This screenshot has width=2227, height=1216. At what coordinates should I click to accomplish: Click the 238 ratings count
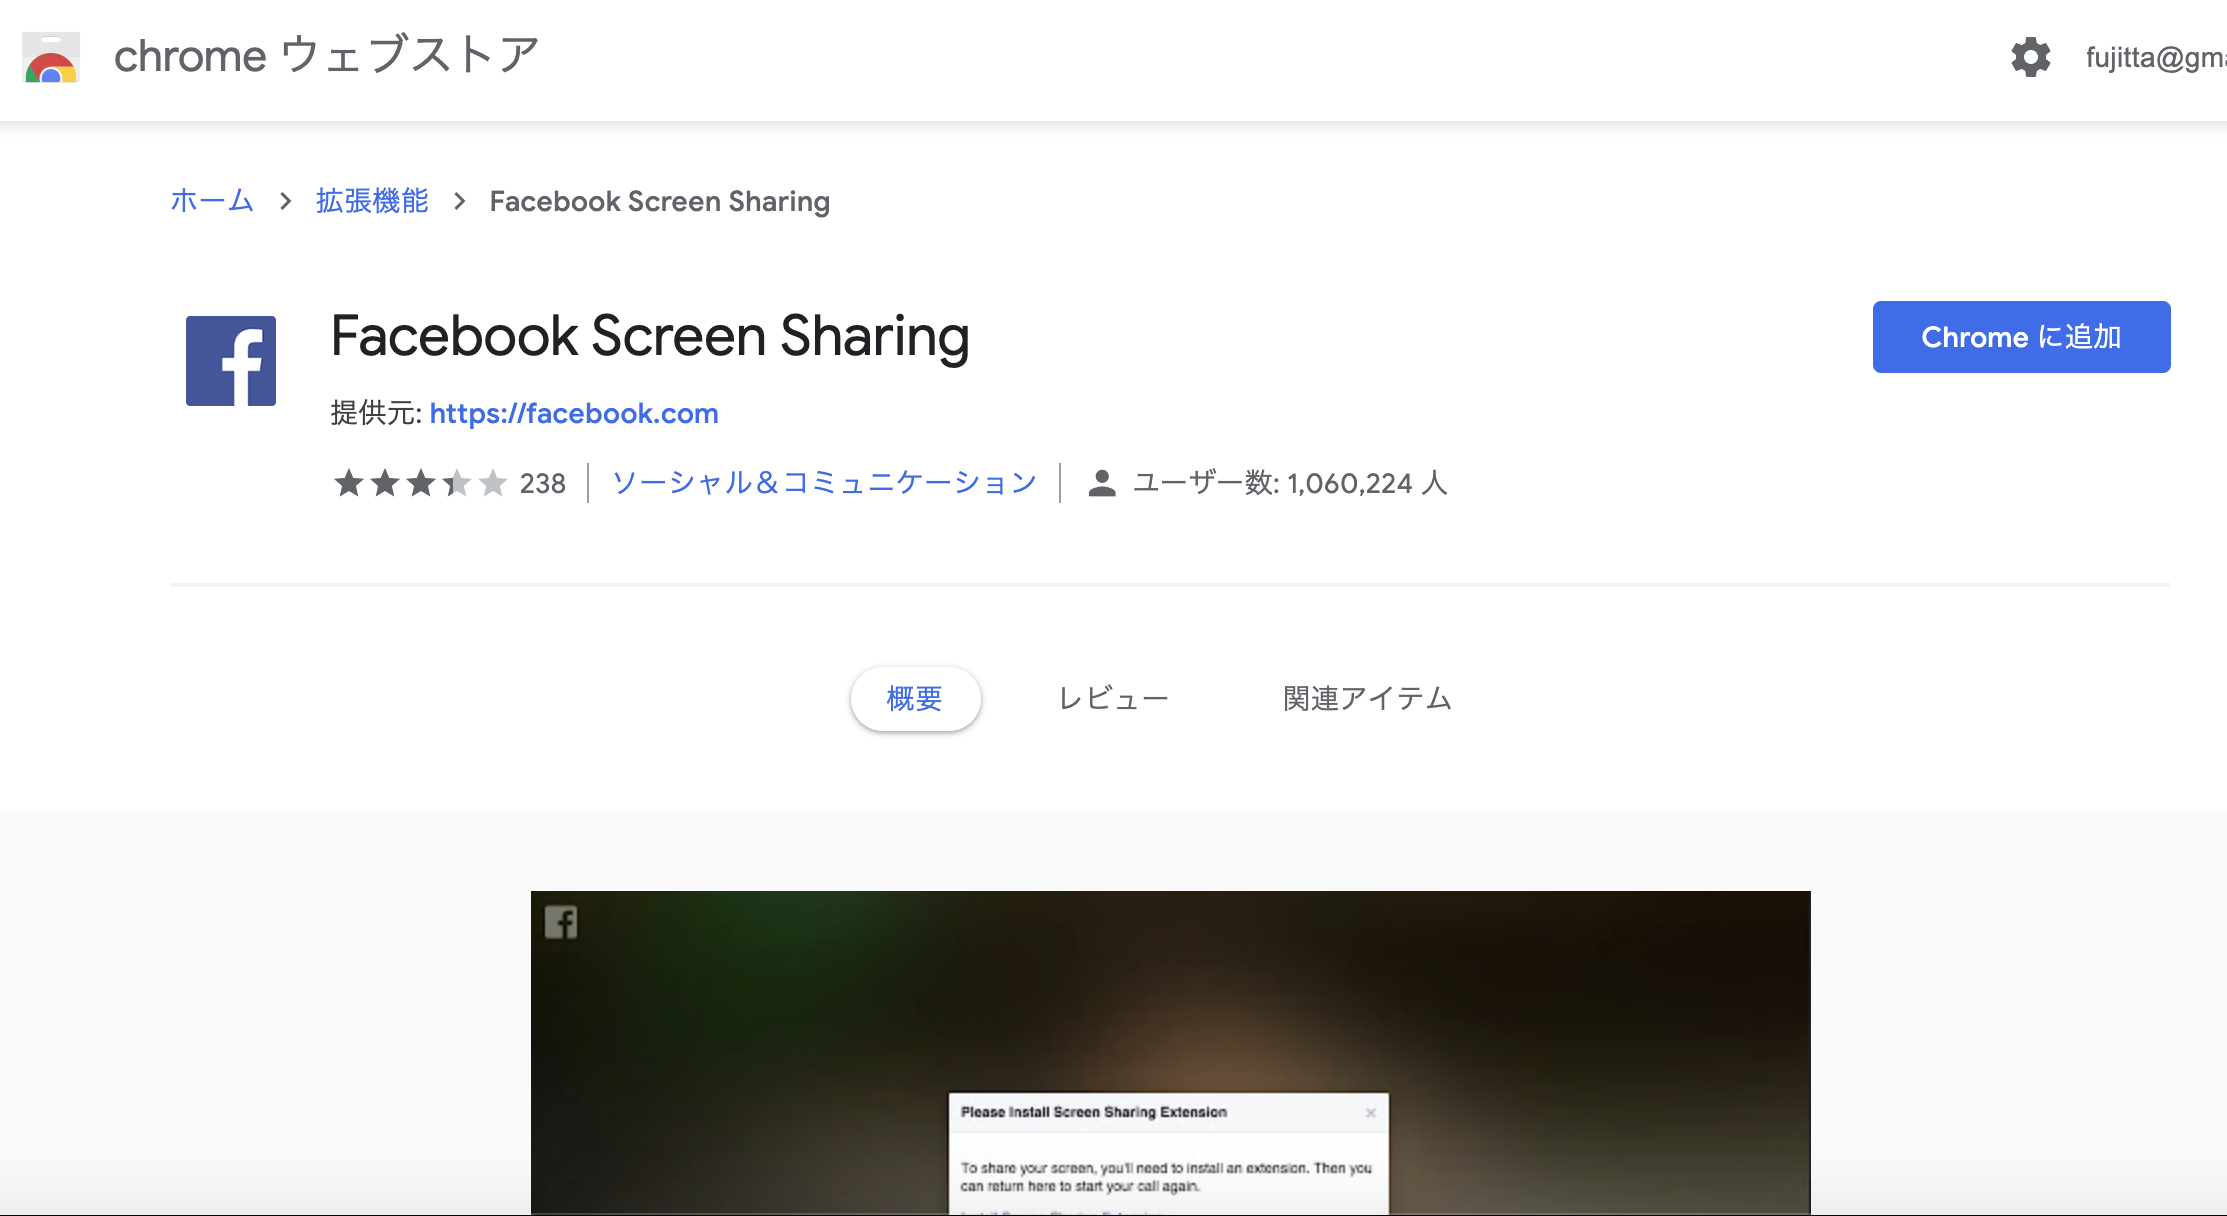pyautogui.click(x=543, y=484)
